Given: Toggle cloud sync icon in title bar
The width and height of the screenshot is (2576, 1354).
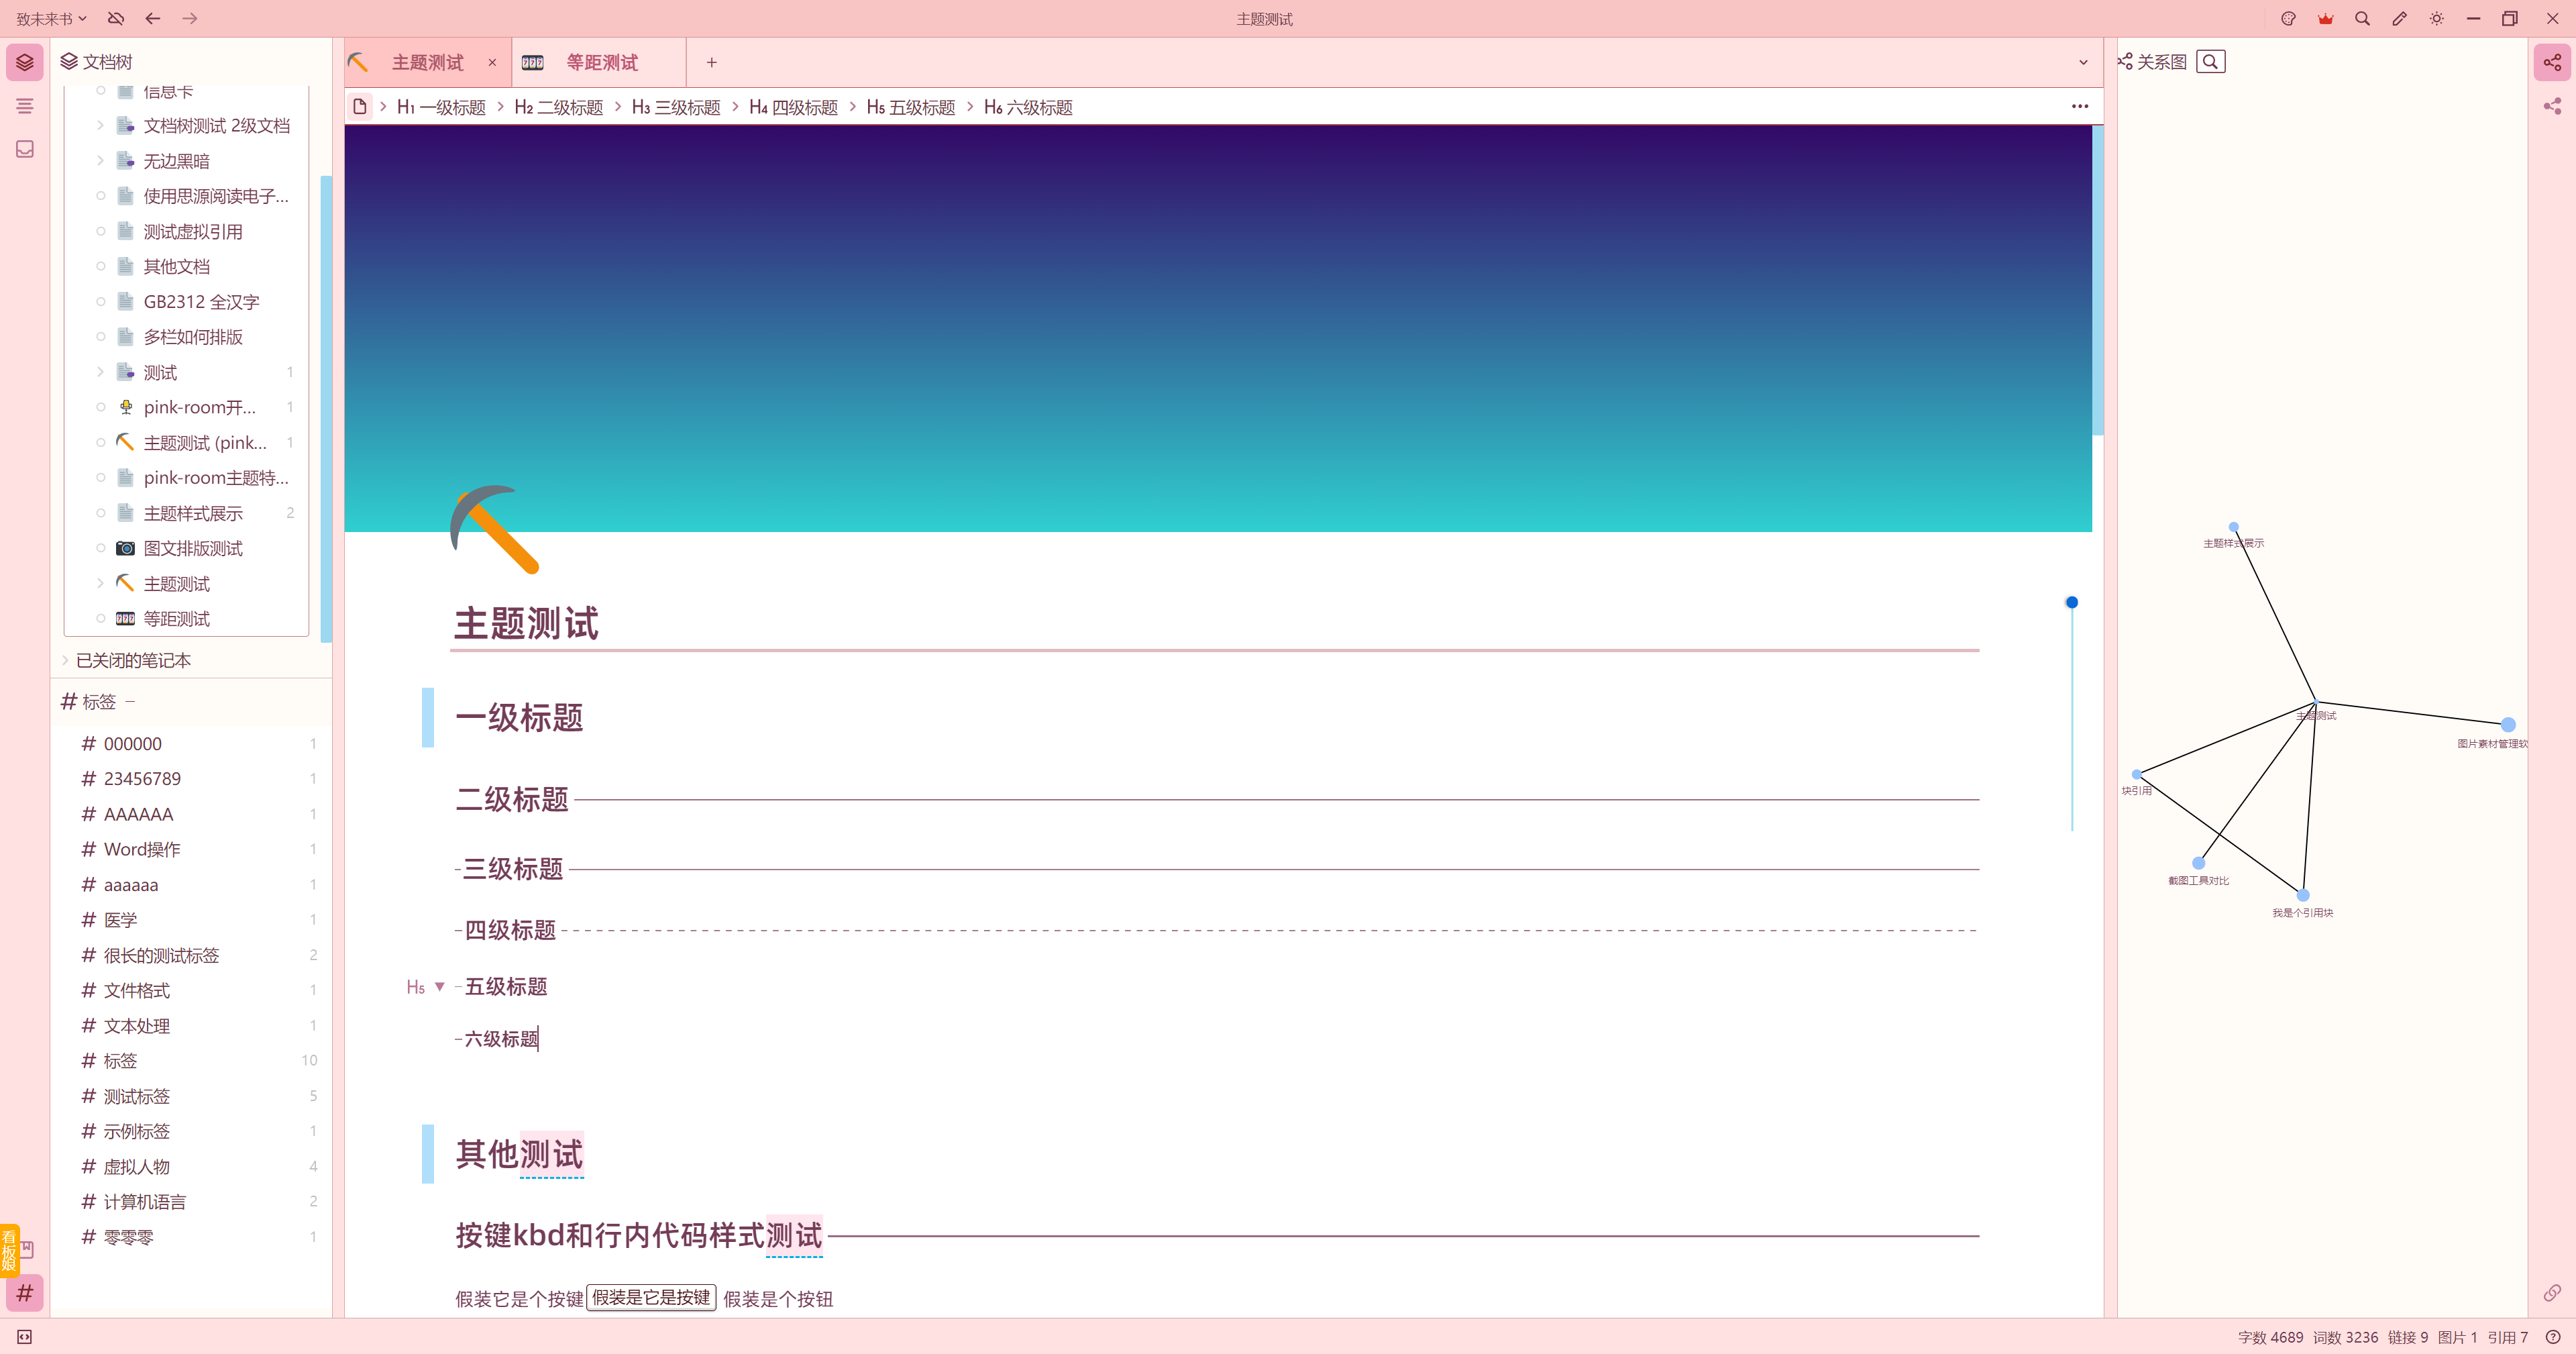Looking at the screenshot, I should 116,19.
